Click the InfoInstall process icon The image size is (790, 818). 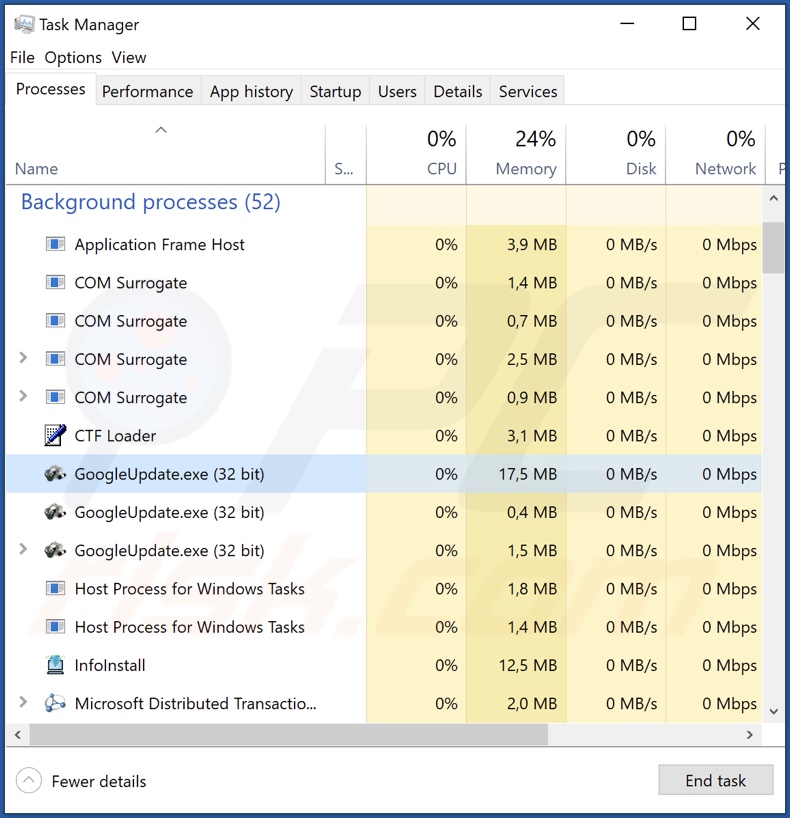tap(55, 665)
